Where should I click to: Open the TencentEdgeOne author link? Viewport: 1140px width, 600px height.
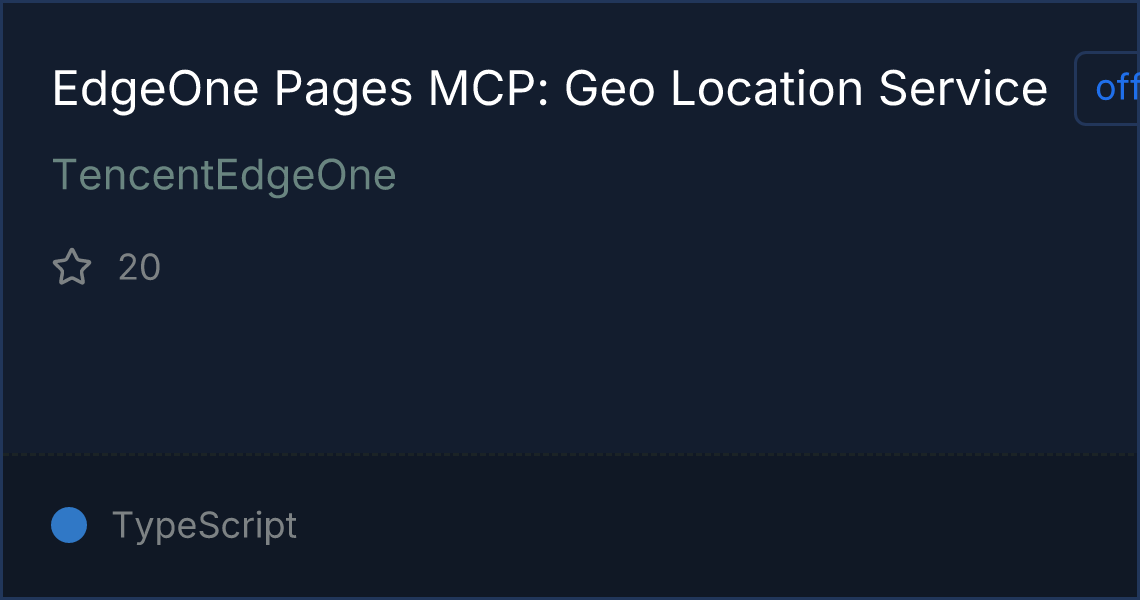[x=224, y=176]
